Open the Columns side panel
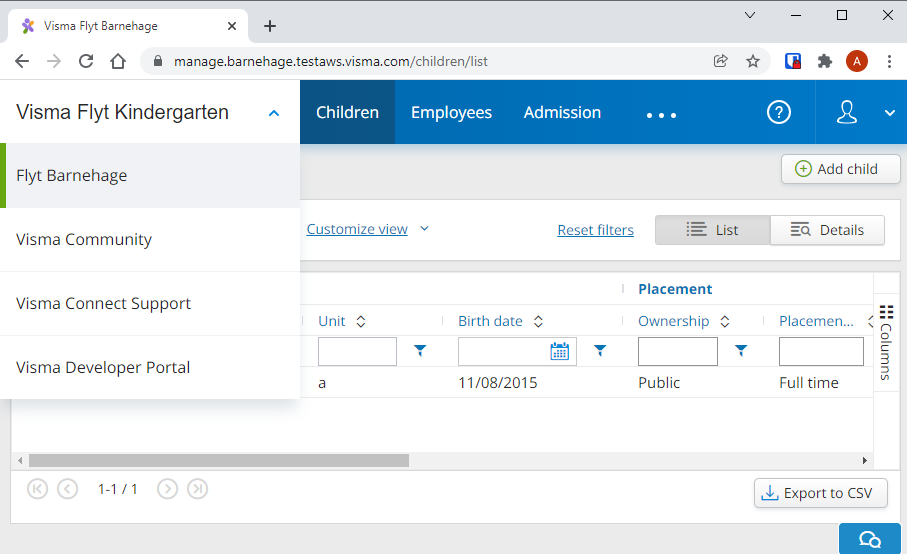Screen dimensions: 907x554 point(886,342)
